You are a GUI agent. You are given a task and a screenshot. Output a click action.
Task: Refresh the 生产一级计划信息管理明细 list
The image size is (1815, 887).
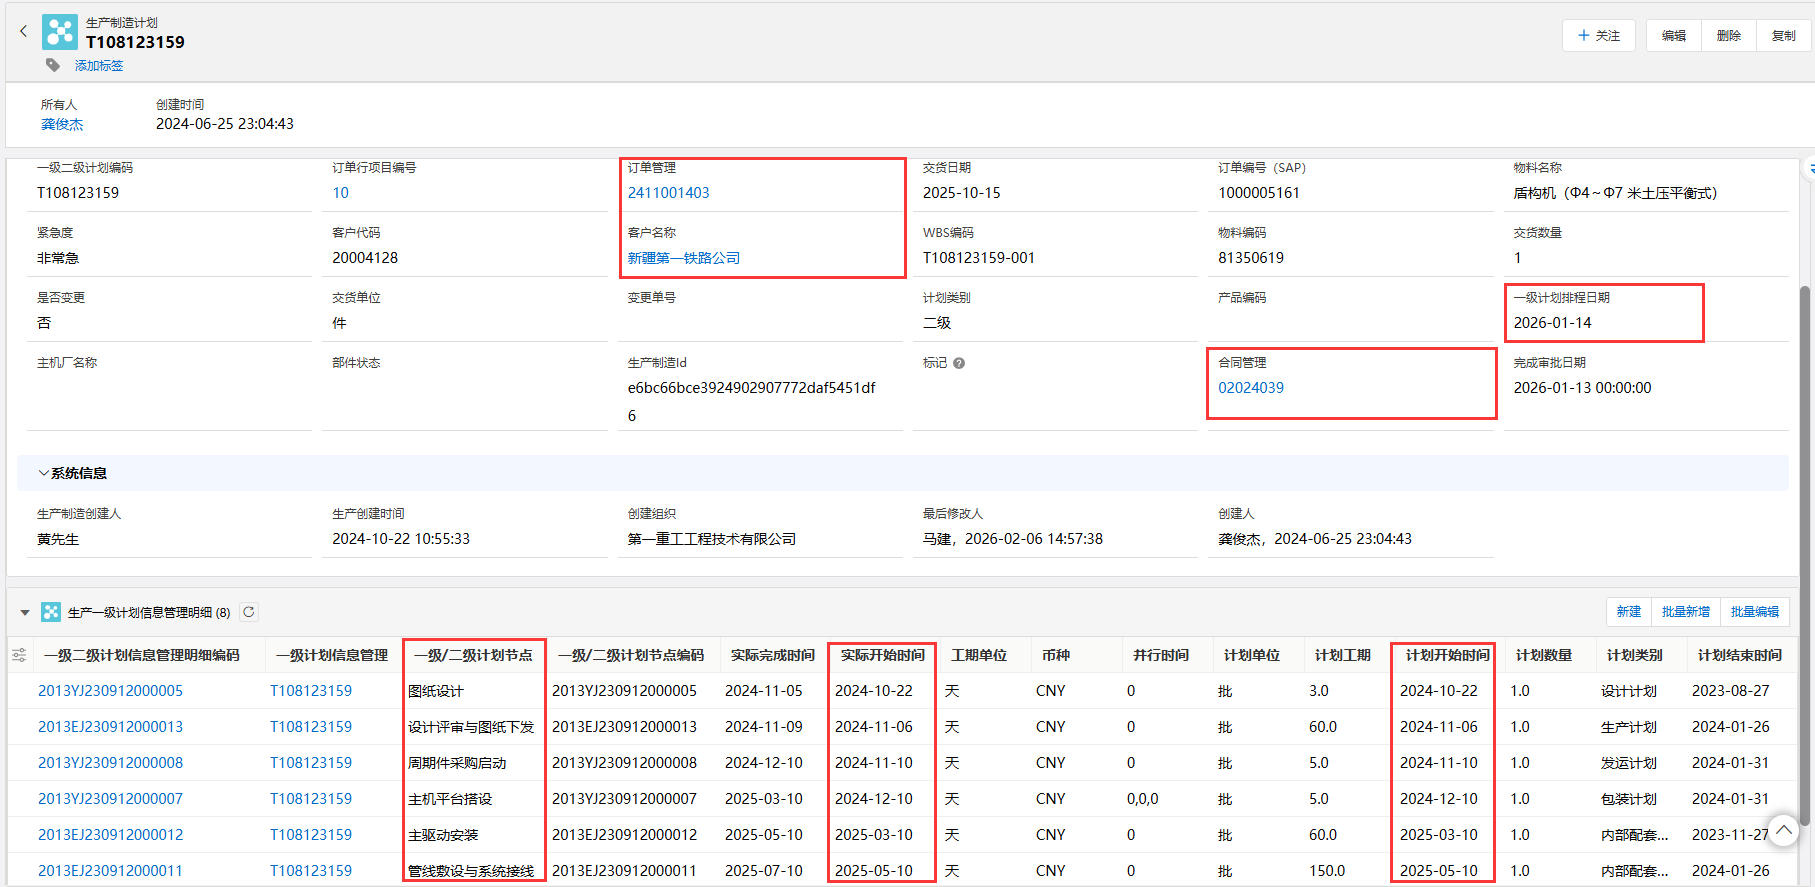[x=249, y=612]
